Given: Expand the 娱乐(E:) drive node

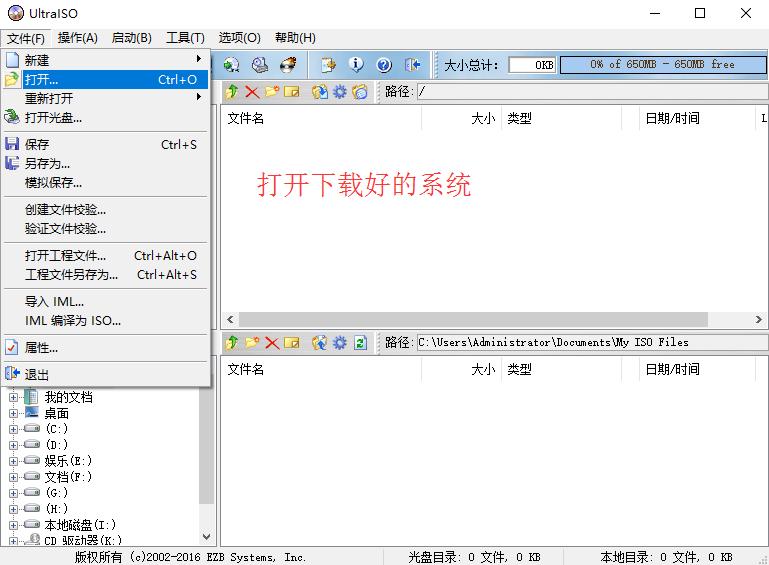Looking at the screenshot, I should 14,461.
